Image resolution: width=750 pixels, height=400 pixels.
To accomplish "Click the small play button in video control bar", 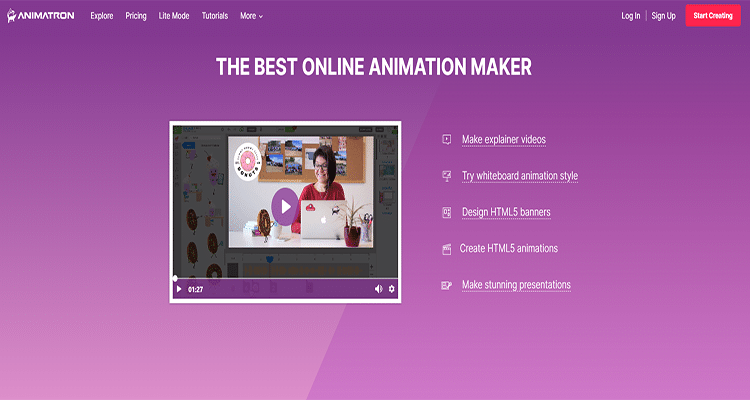I will click(179, 289).
